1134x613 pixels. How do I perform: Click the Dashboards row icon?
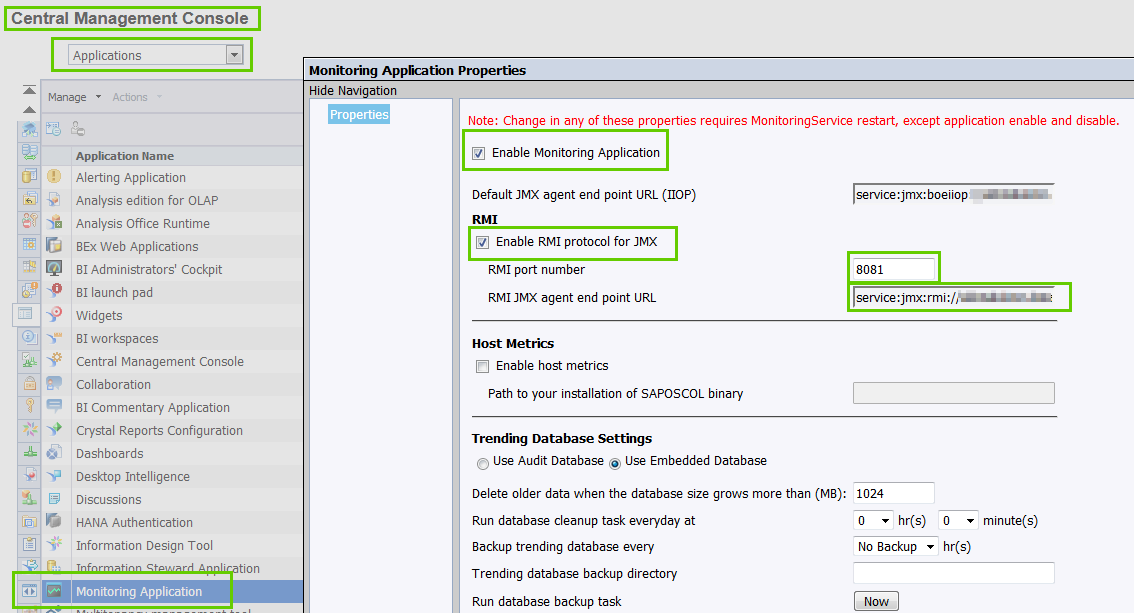point(54,453)
